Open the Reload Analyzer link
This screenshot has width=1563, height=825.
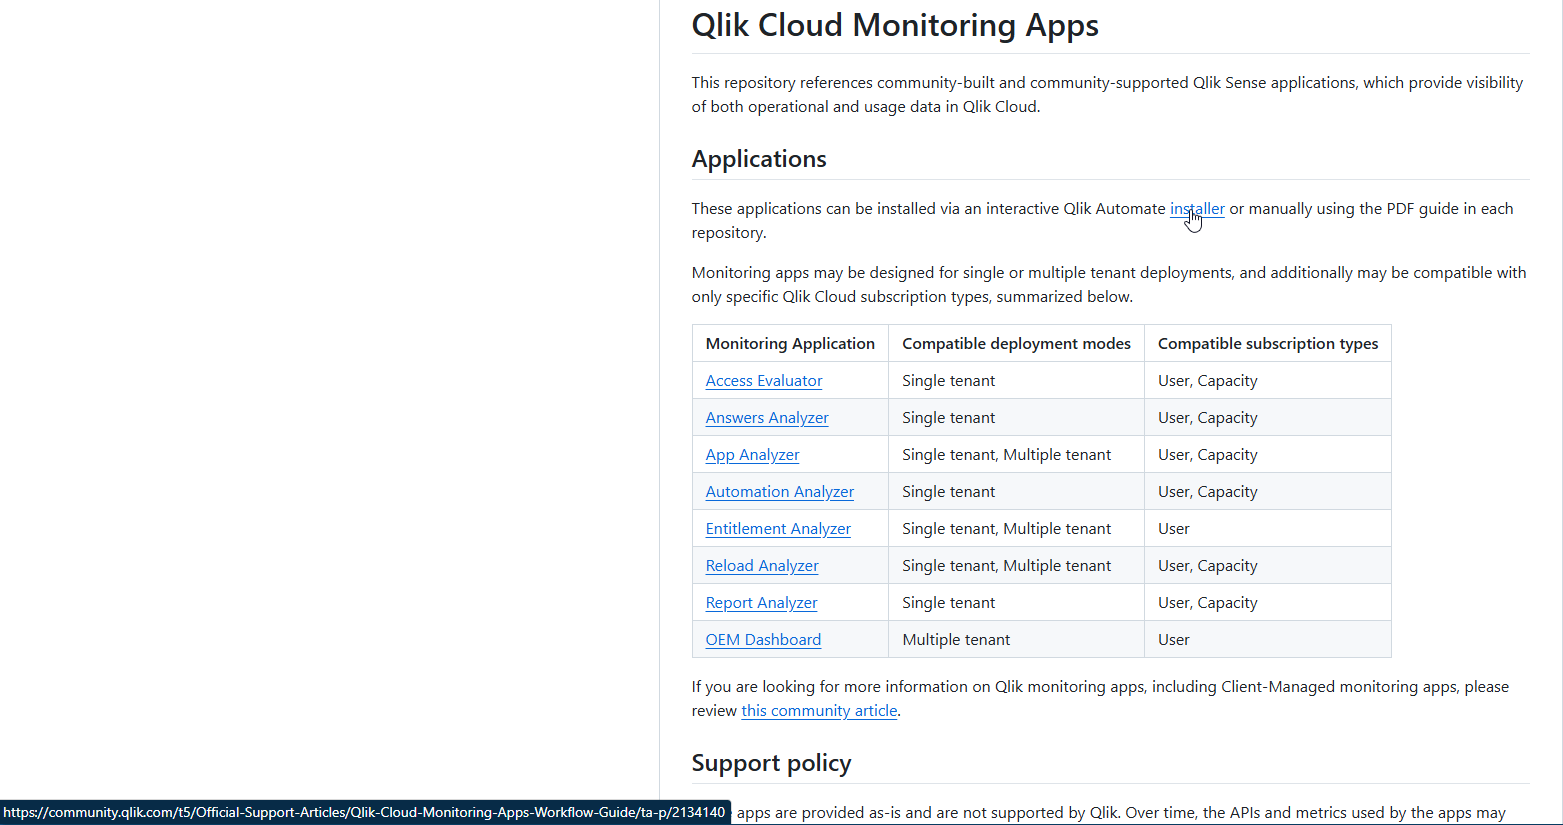point(762,566)
